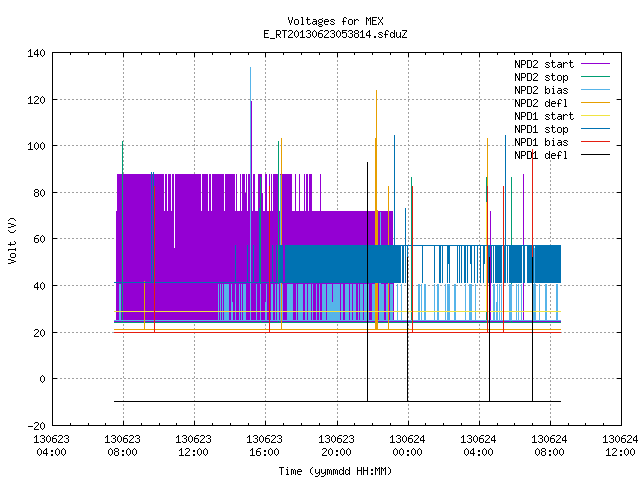The height and width of the screenshot is (480, 640).
Task: Select the 'NPD1 stop' legend label
Action: click(x=541, y=129)
